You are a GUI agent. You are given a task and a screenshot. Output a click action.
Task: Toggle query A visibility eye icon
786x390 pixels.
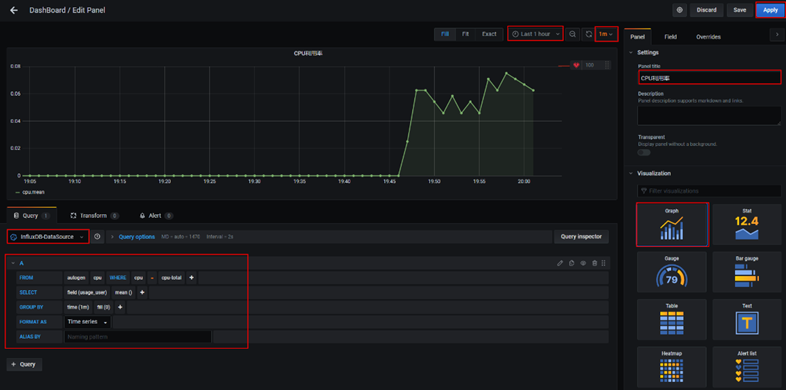[x=583, y=263]
